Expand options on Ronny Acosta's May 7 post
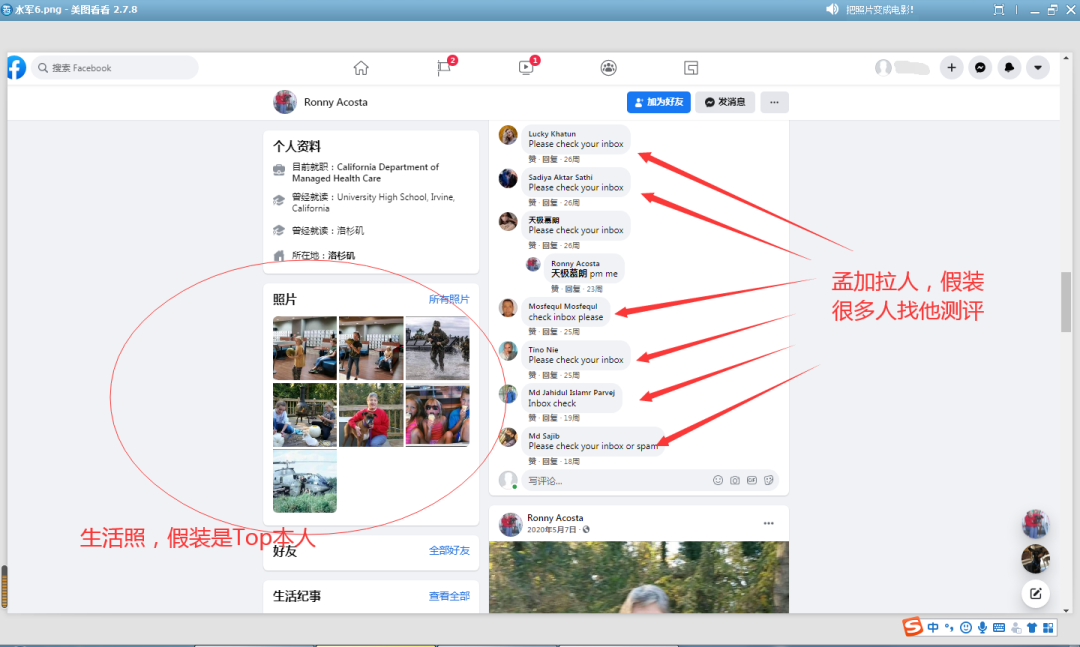Image resolution: width=1080 pixels, height=647 pixels. click(768, 522)
